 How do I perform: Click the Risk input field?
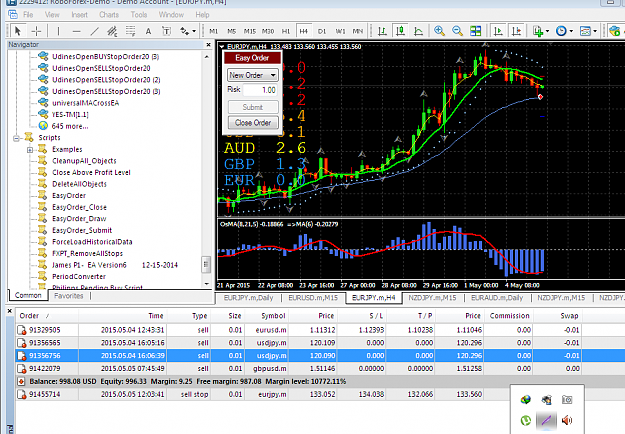pos(261,90)
